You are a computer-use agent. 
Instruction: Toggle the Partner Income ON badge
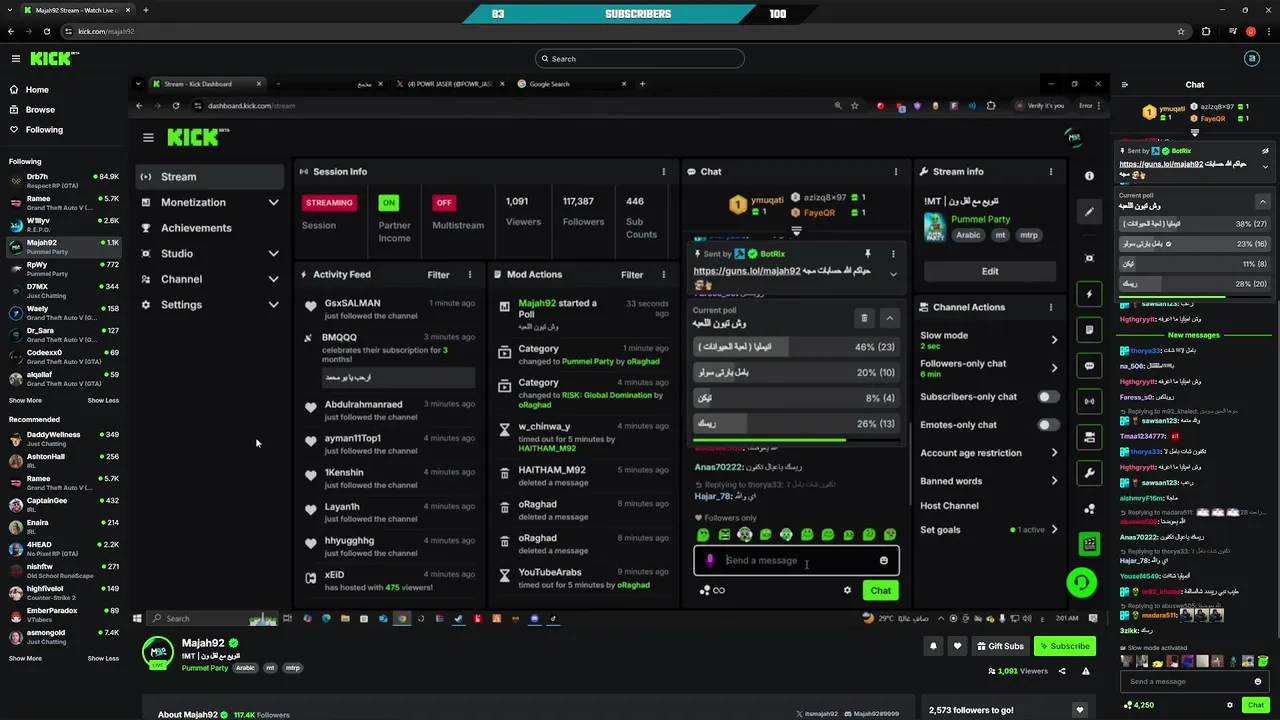tap(388, 203)
